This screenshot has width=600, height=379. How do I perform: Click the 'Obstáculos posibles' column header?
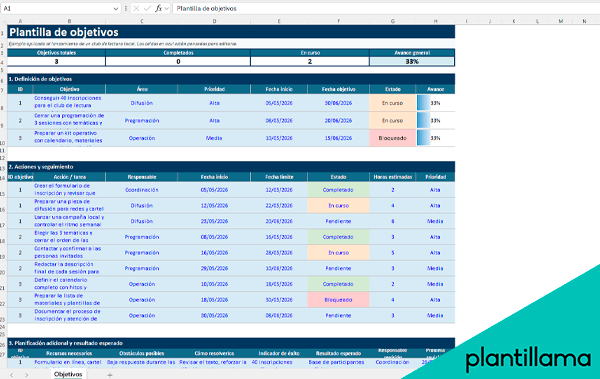pyautogui.click(x=142, y=353)
